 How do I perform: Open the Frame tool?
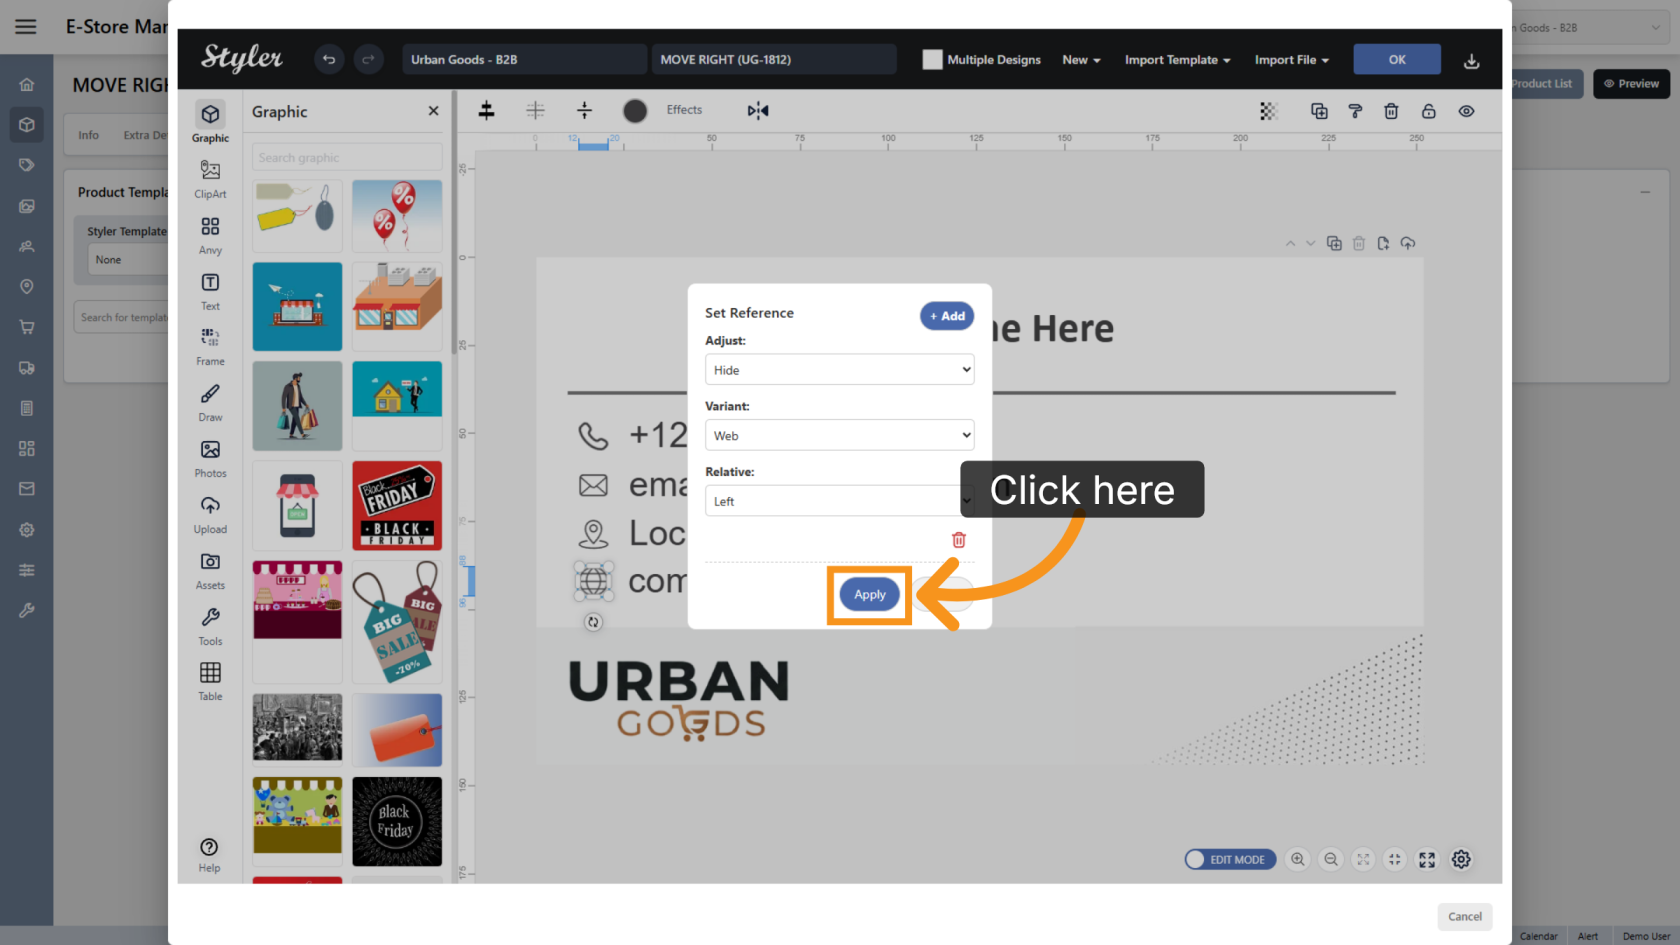tap(210, 346)
